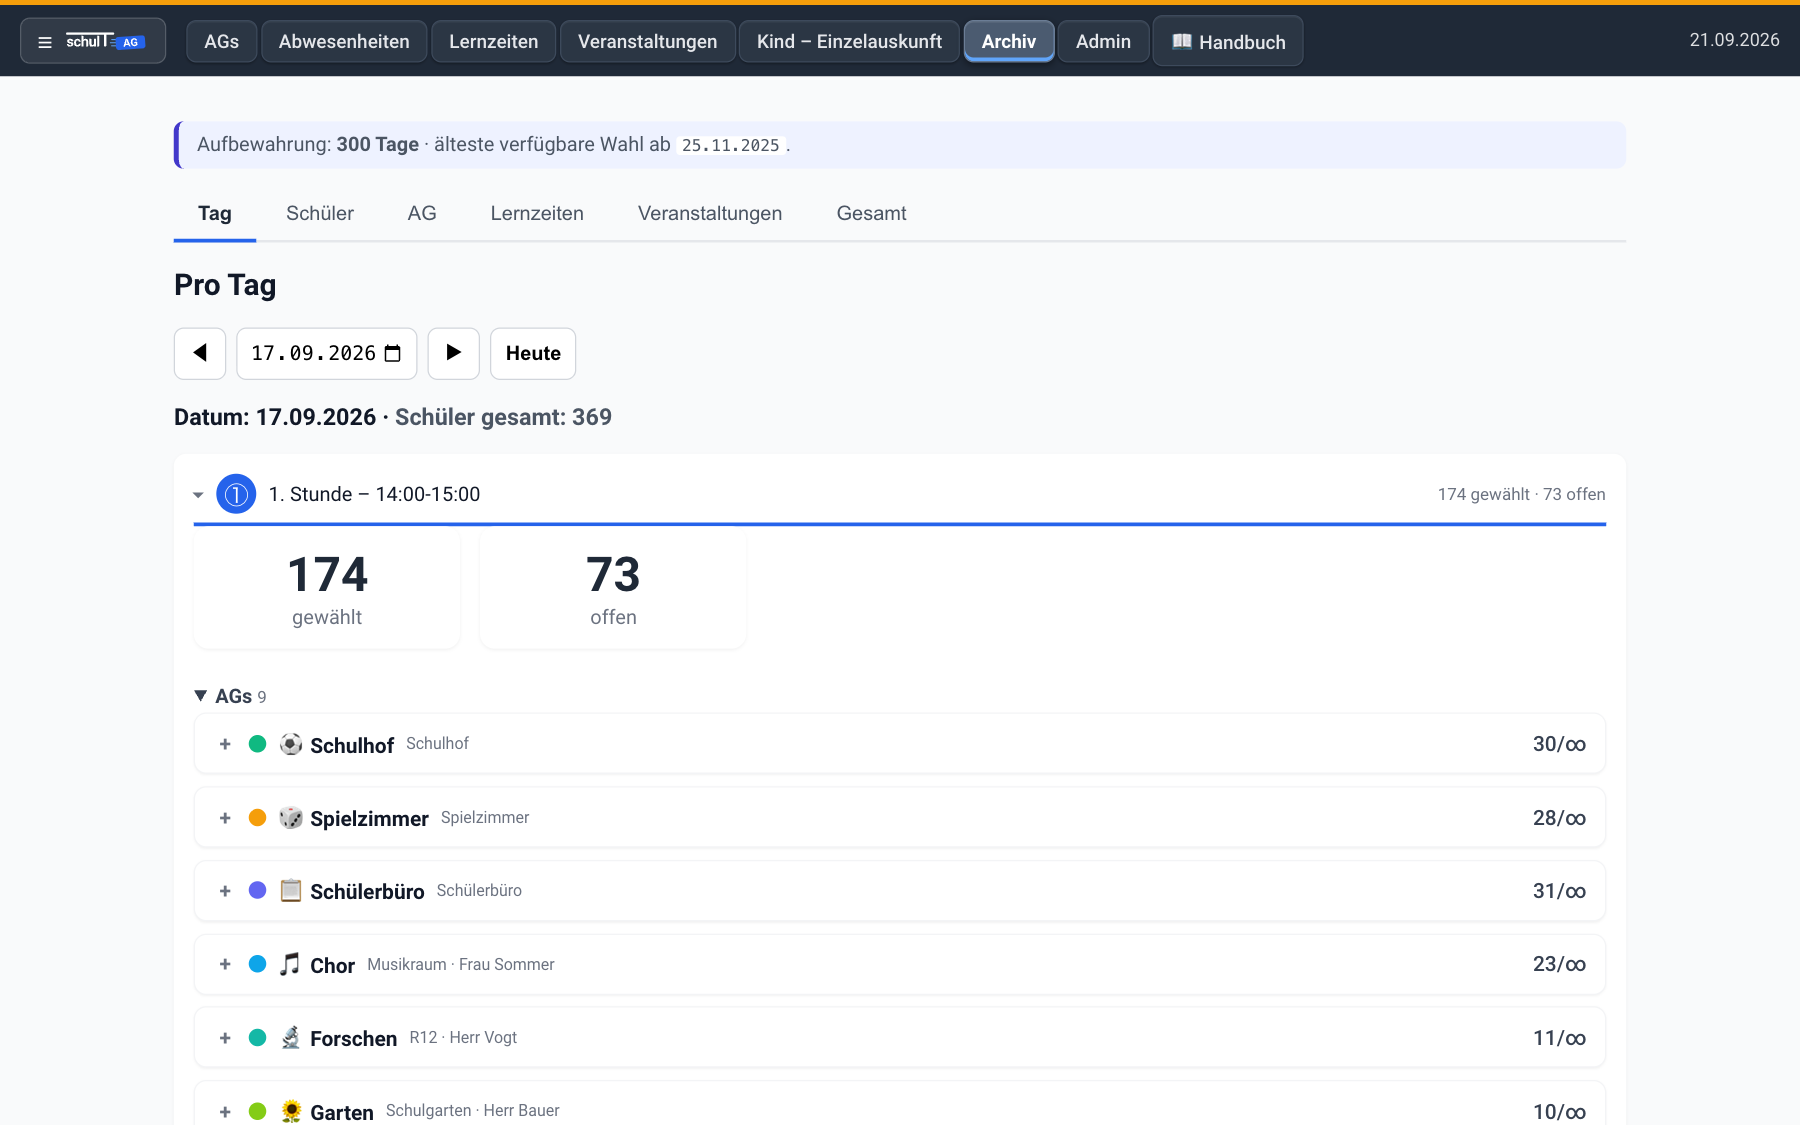Click the microscope icon for Forschen
The width and height of the screenshot is (1800, 1125).
291,1038
